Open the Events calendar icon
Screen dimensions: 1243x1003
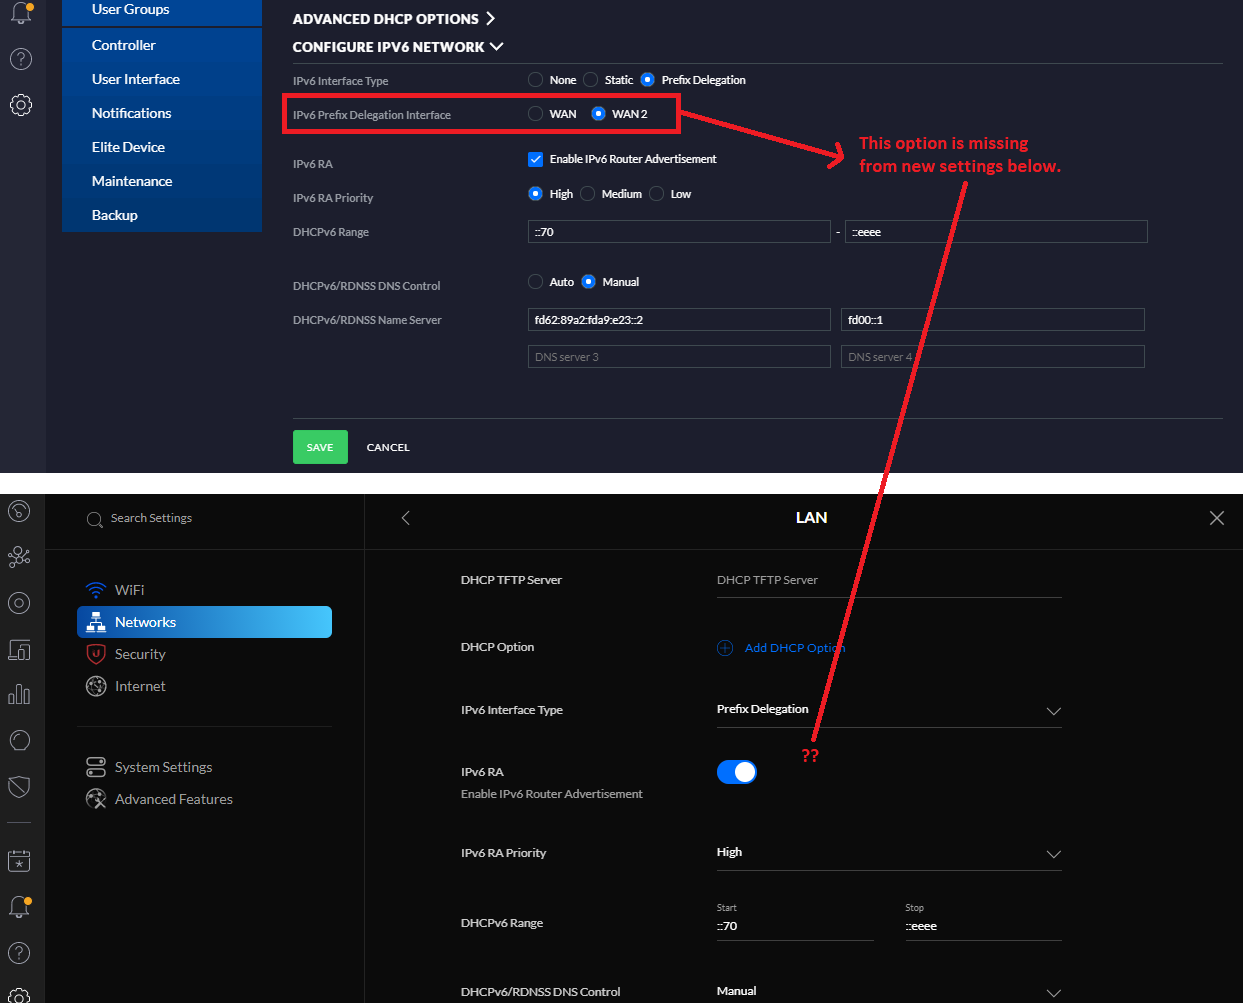tap(19, 860)
